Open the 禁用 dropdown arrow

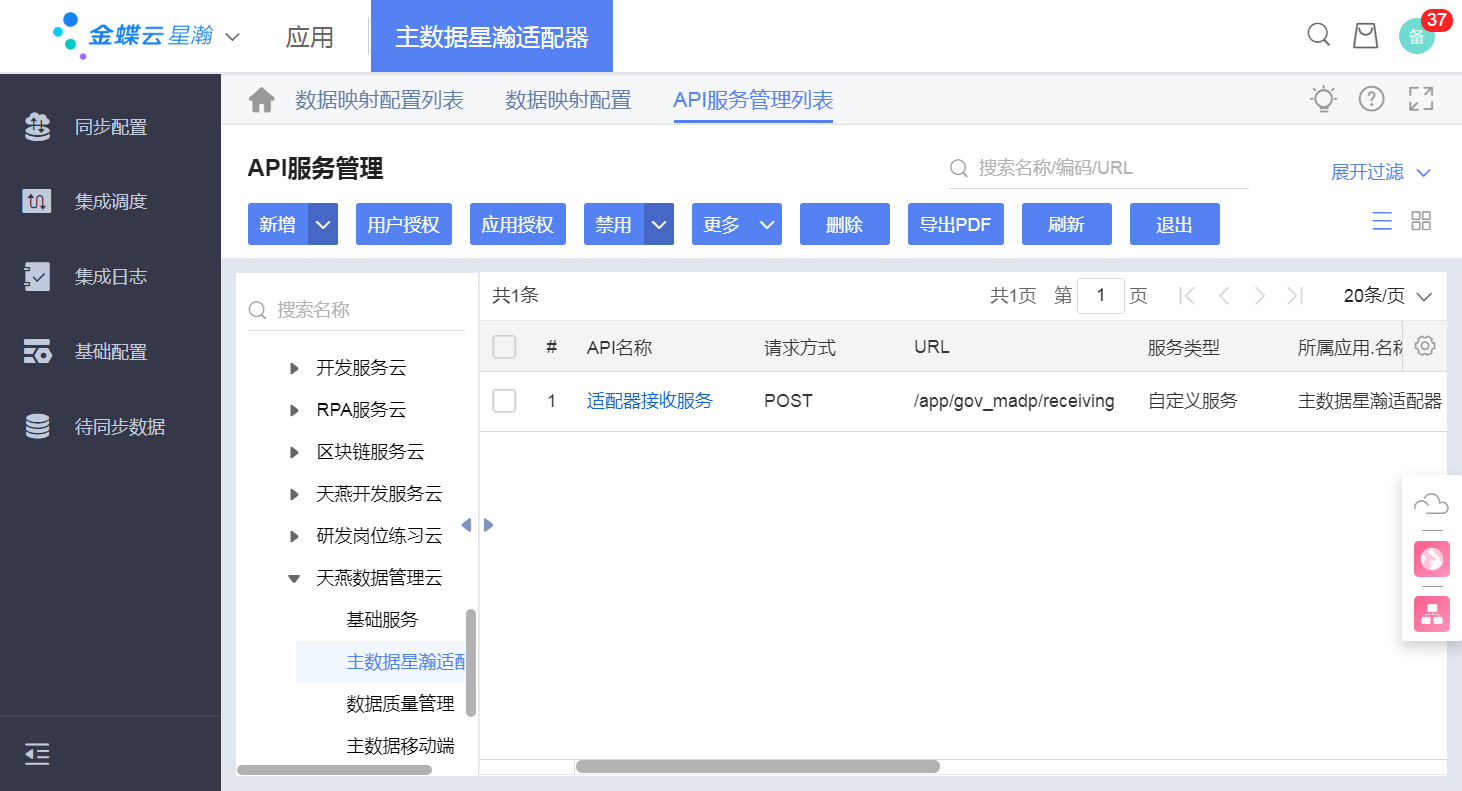click(659, 224)
